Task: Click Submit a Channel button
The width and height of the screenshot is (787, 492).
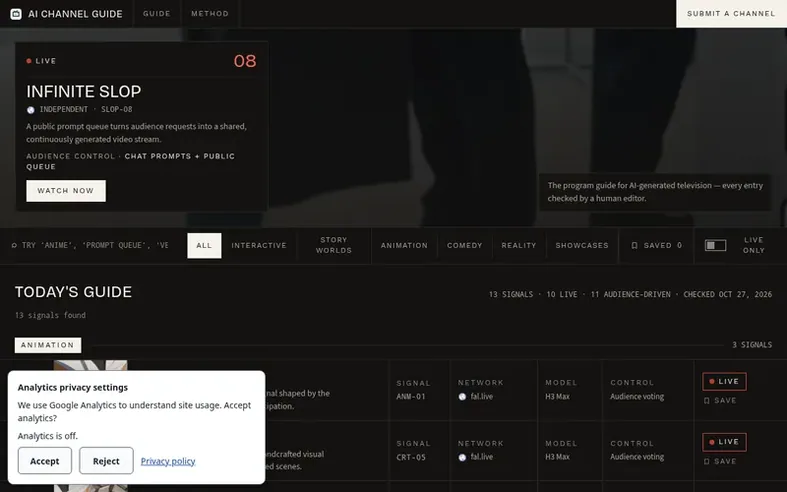Action: [x=731, y=14]
